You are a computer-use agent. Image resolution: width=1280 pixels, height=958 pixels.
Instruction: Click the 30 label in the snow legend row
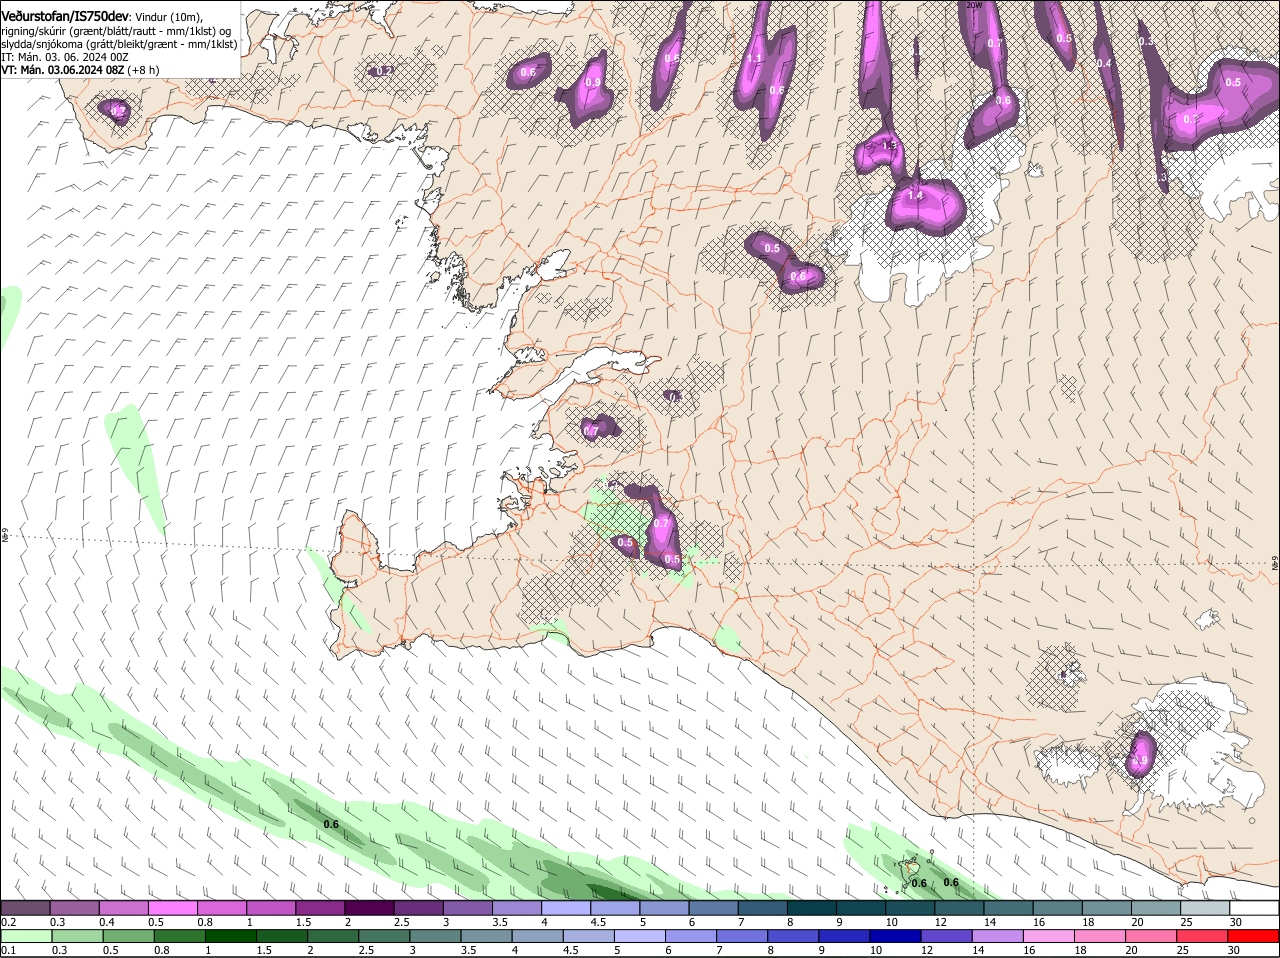coord(1236,922)
